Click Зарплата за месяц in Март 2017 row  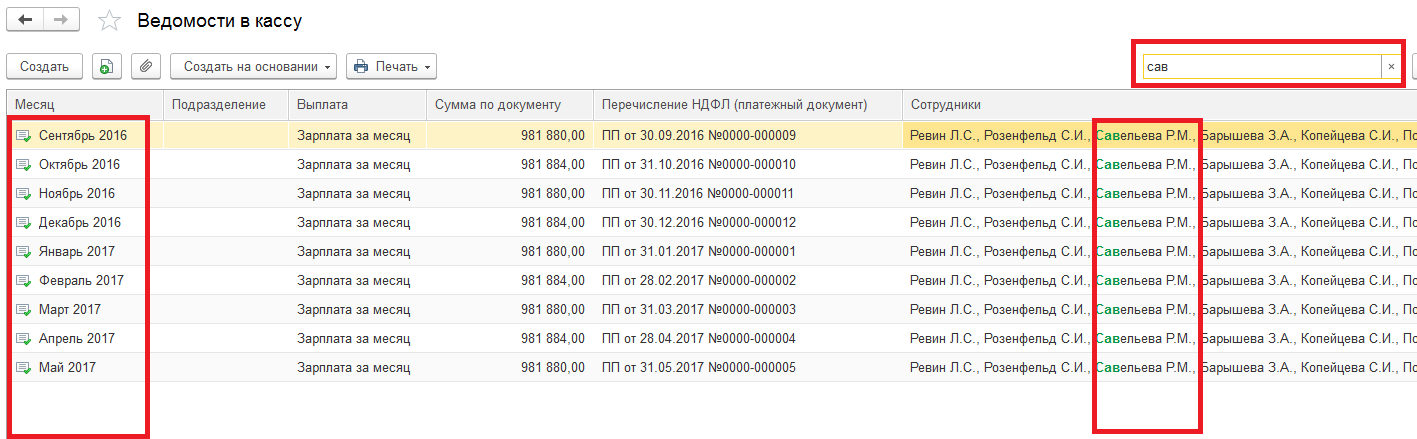(x=353, y=309)
